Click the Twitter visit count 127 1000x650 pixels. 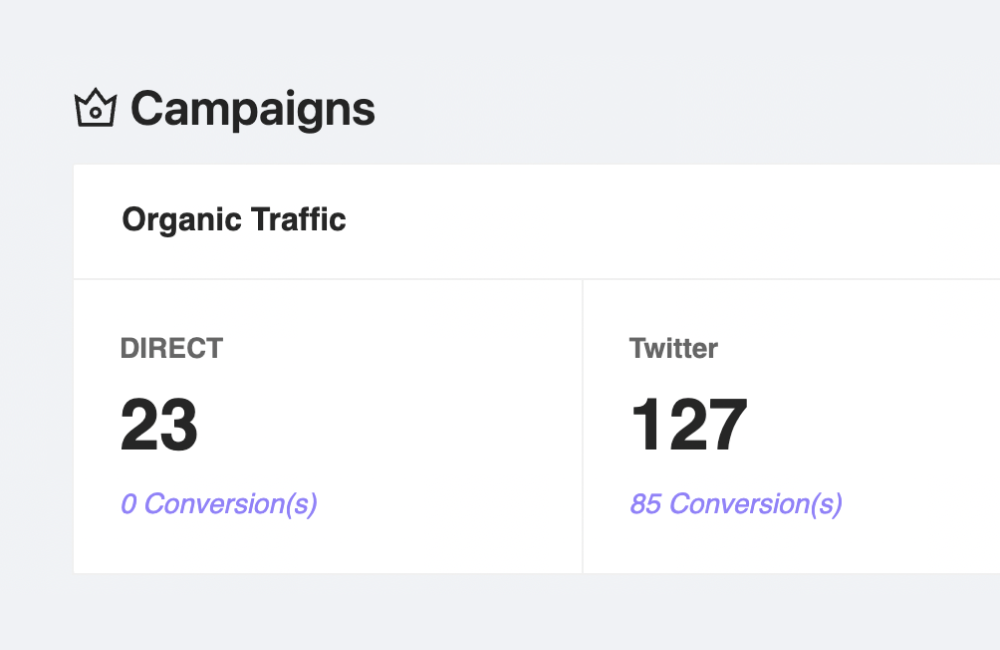[x=688, y=425]
